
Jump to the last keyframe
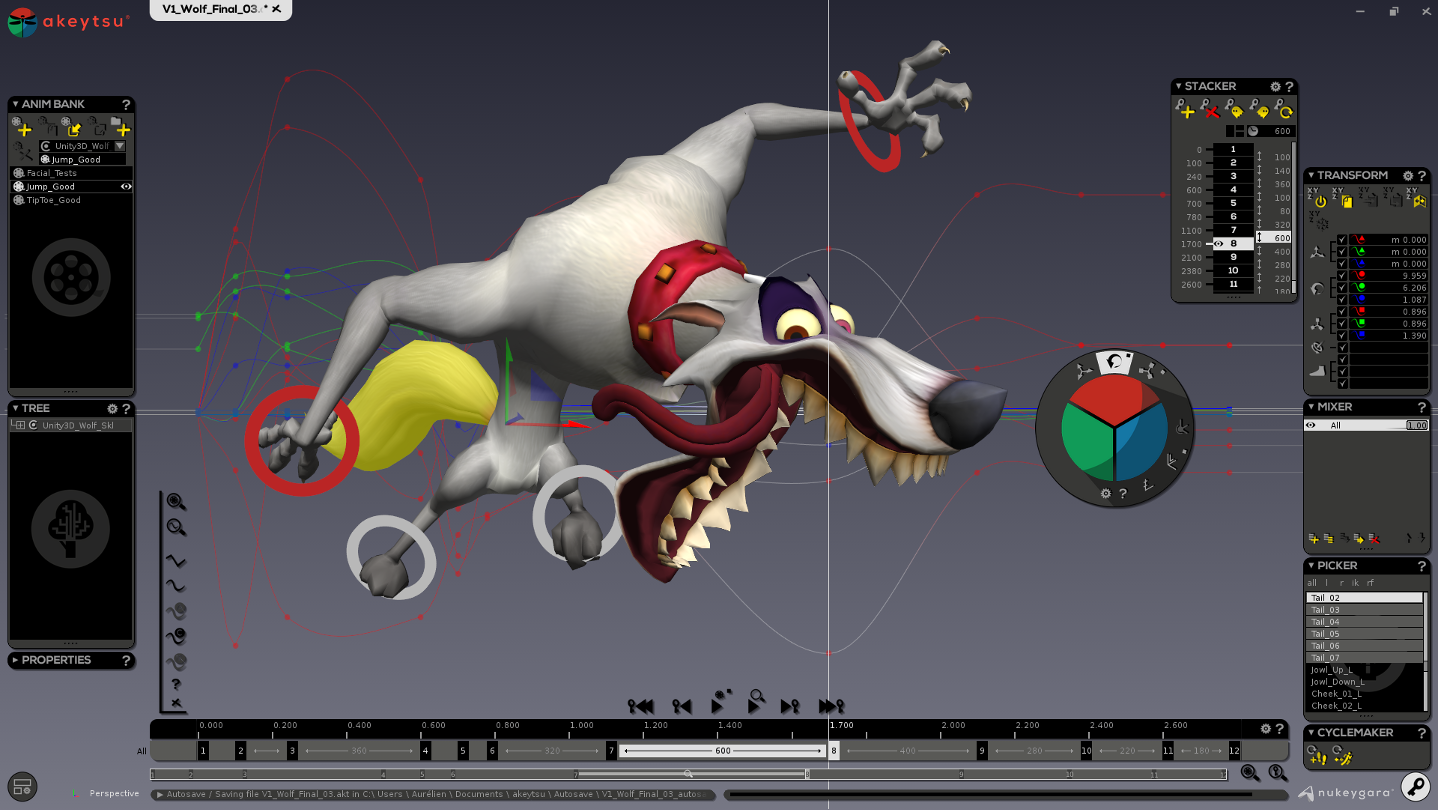pyautogui.click(x=832, y=706)
